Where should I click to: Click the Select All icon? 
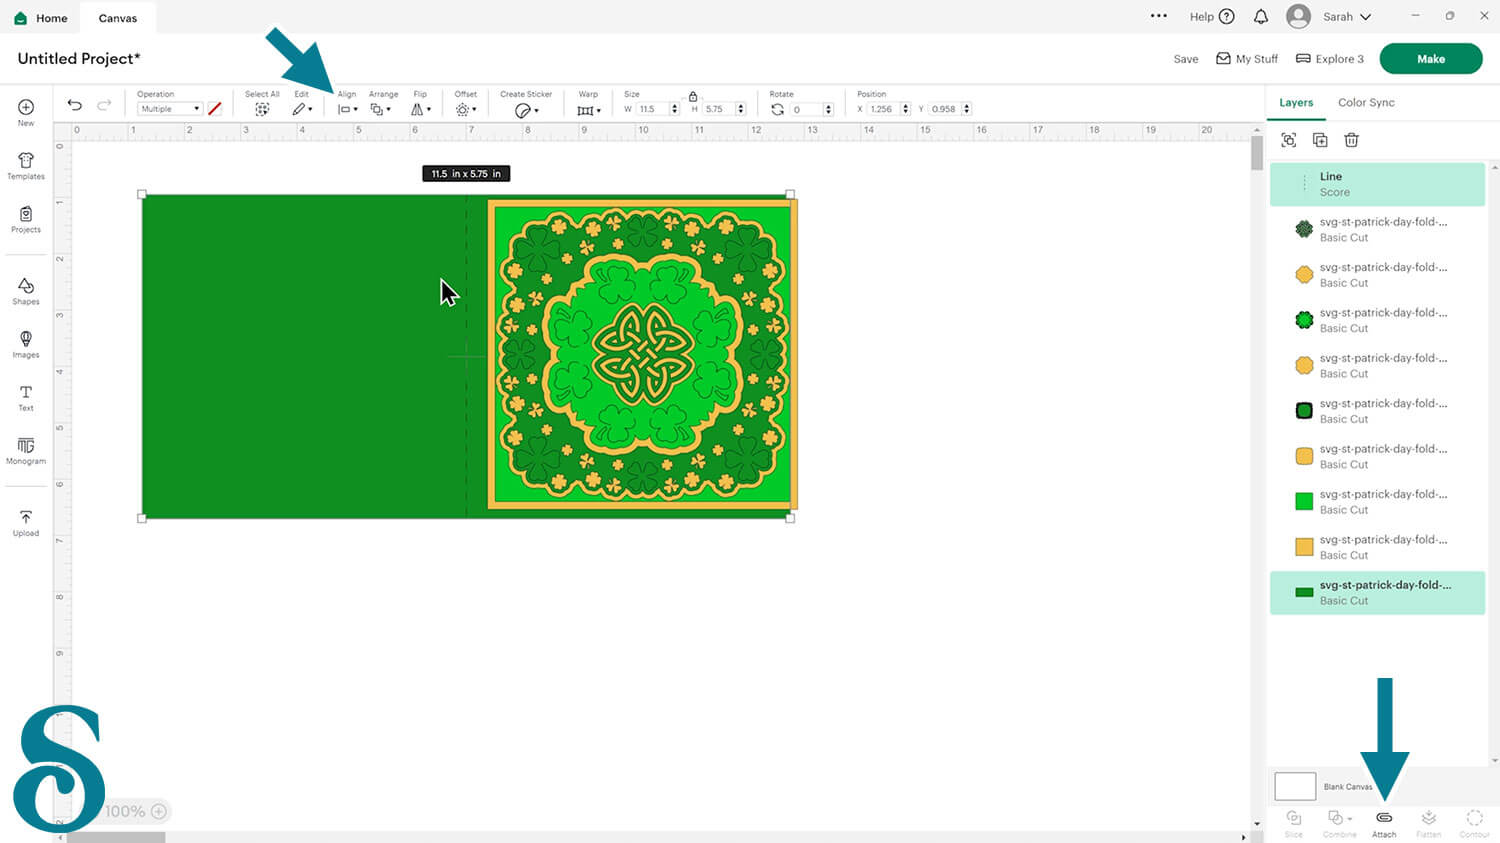click(262, 109)
